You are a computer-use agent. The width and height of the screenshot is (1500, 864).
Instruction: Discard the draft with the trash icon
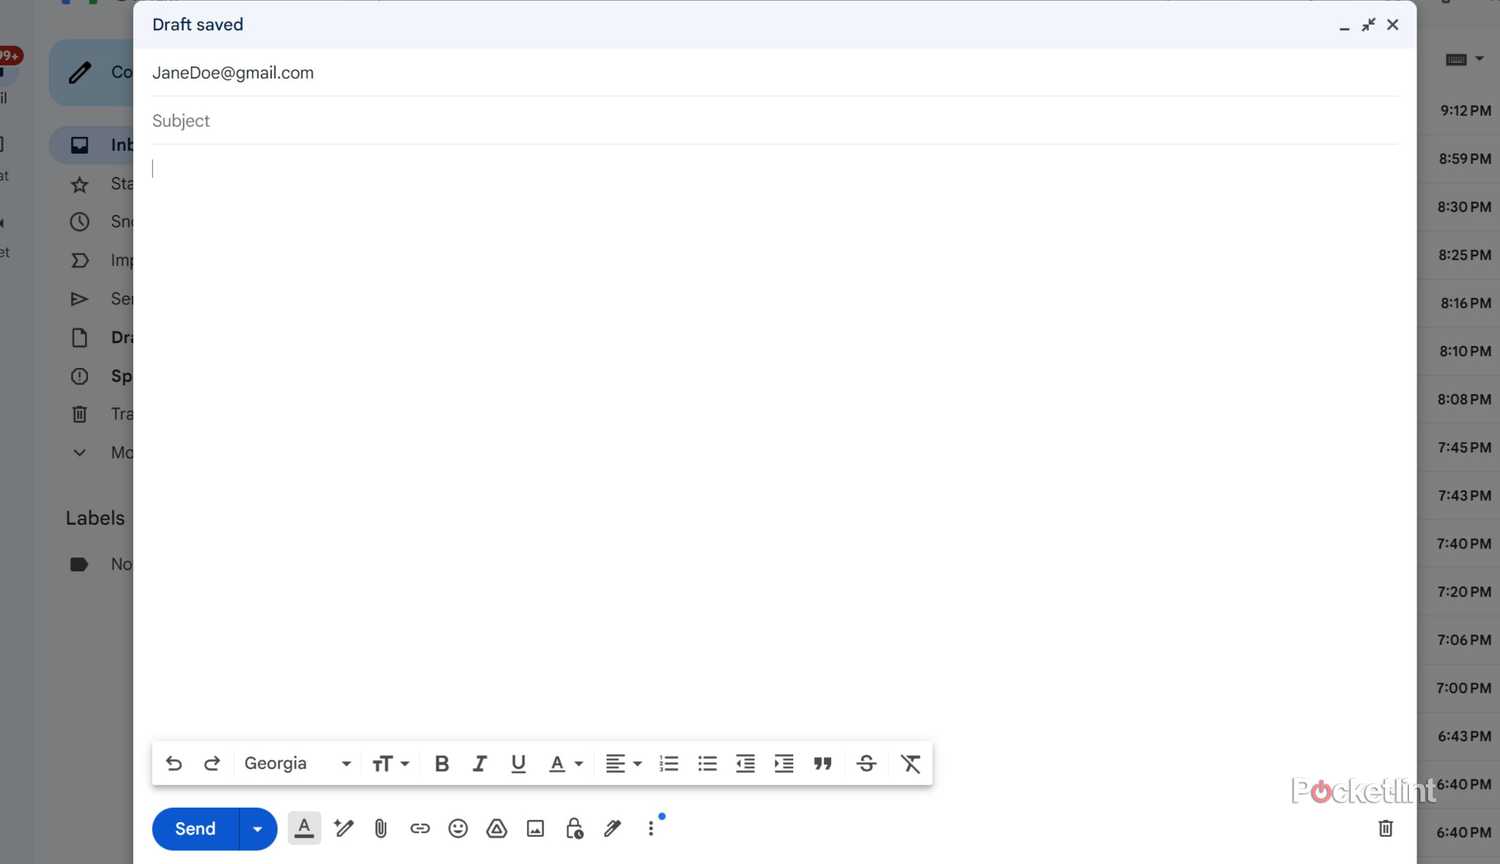click(x=1385, y=828)
